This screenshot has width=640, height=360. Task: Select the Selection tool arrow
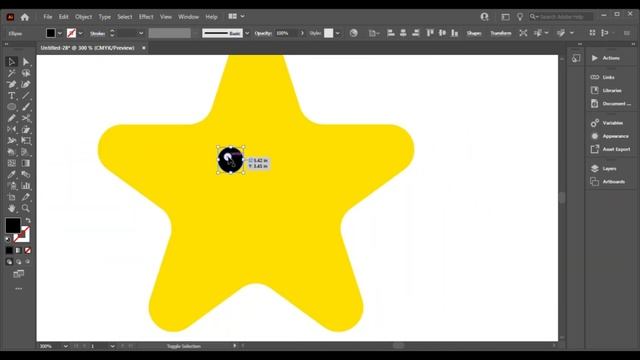click(11, 62)
